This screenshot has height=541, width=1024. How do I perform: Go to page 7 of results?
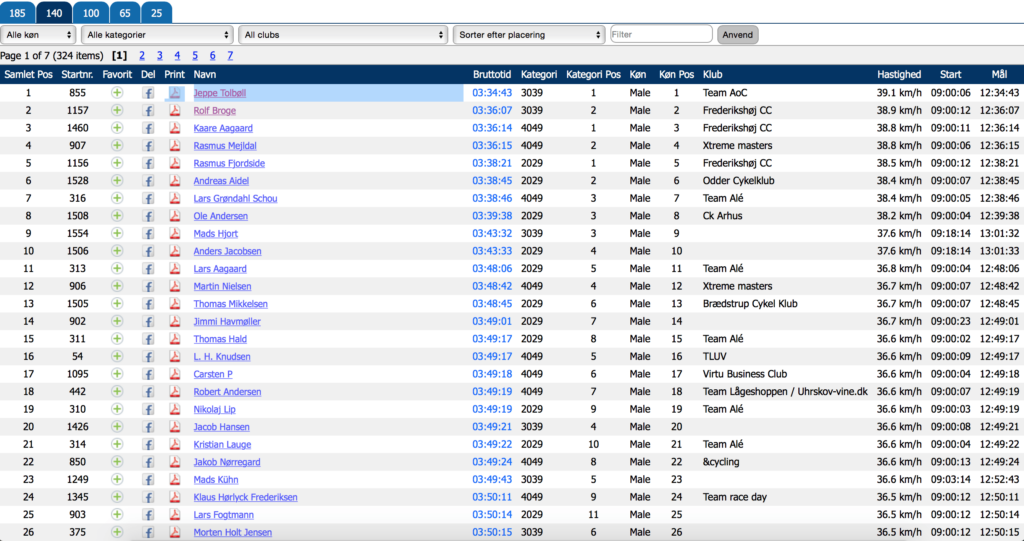point(230,56)
